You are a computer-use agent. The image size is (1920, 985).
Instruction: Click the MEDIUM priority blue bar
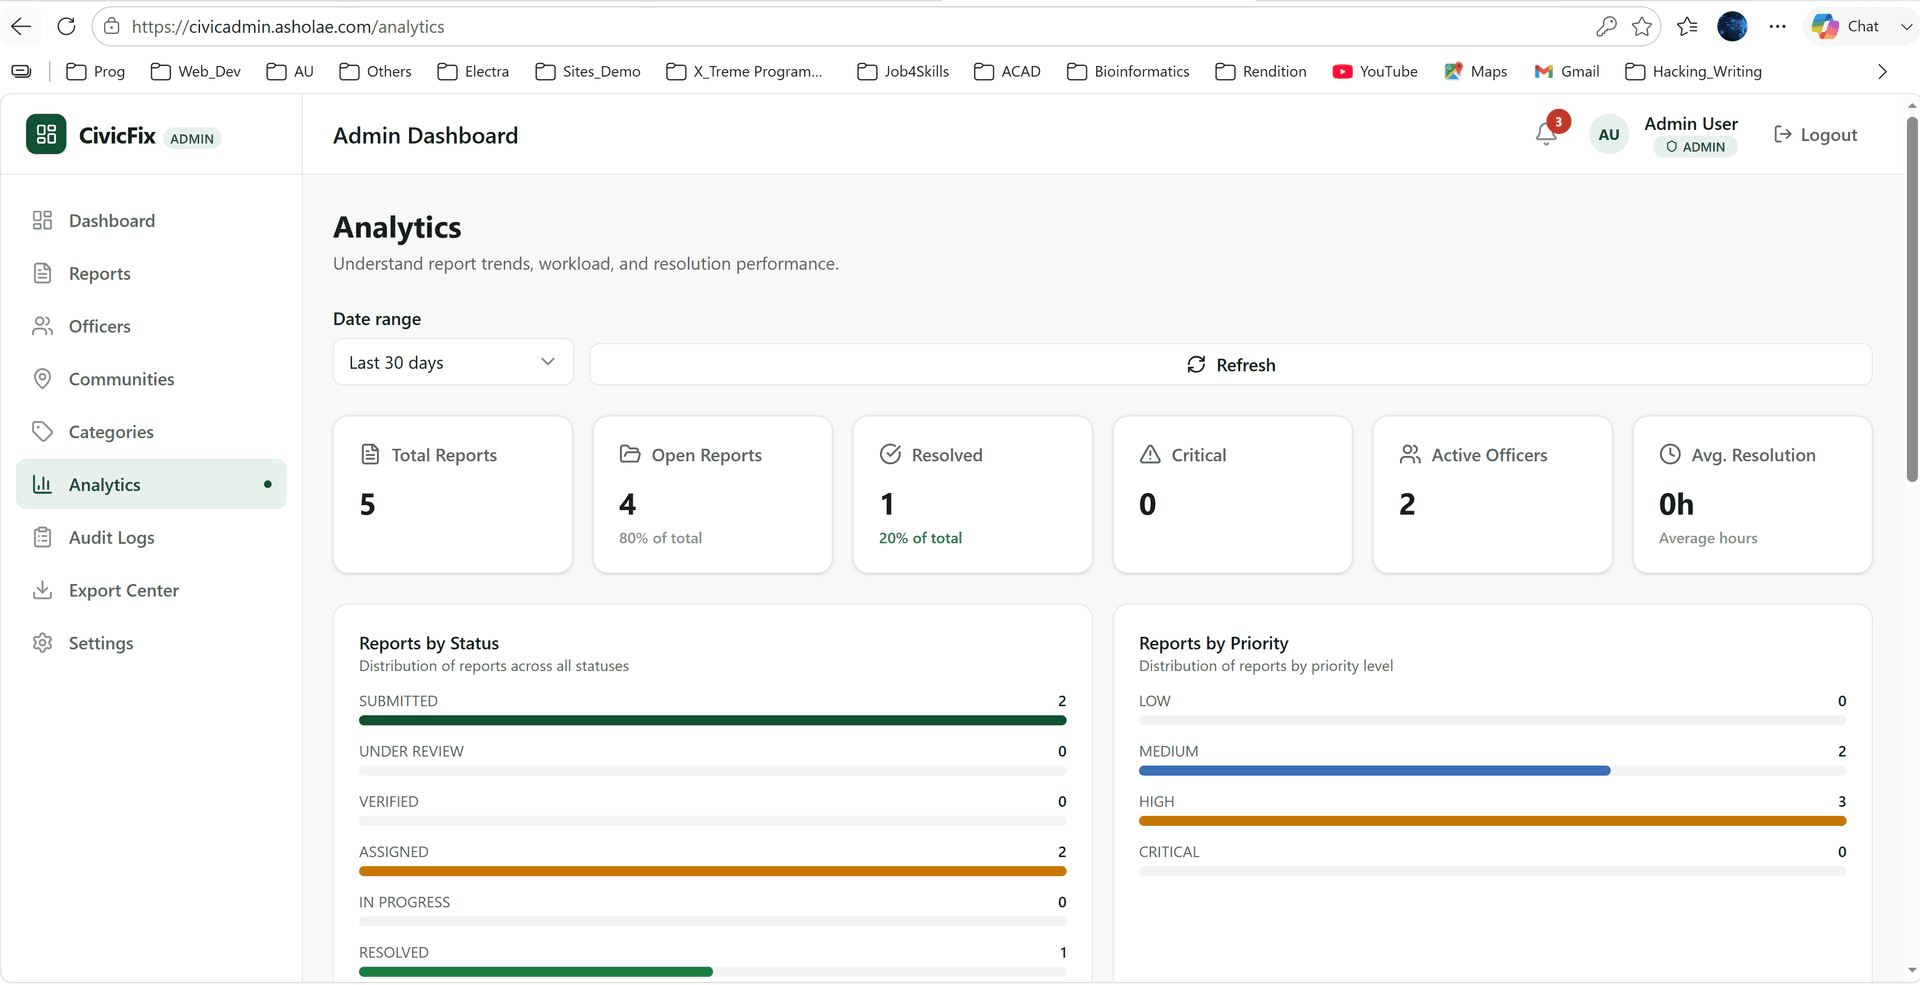tap(1374, 770)
